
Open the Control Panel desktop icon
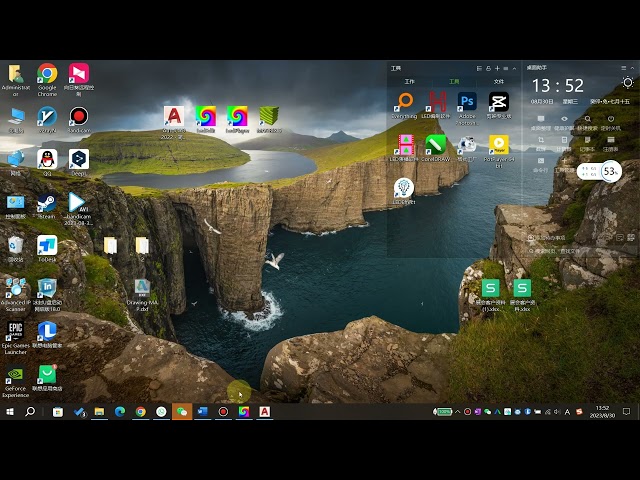(16, 202)
